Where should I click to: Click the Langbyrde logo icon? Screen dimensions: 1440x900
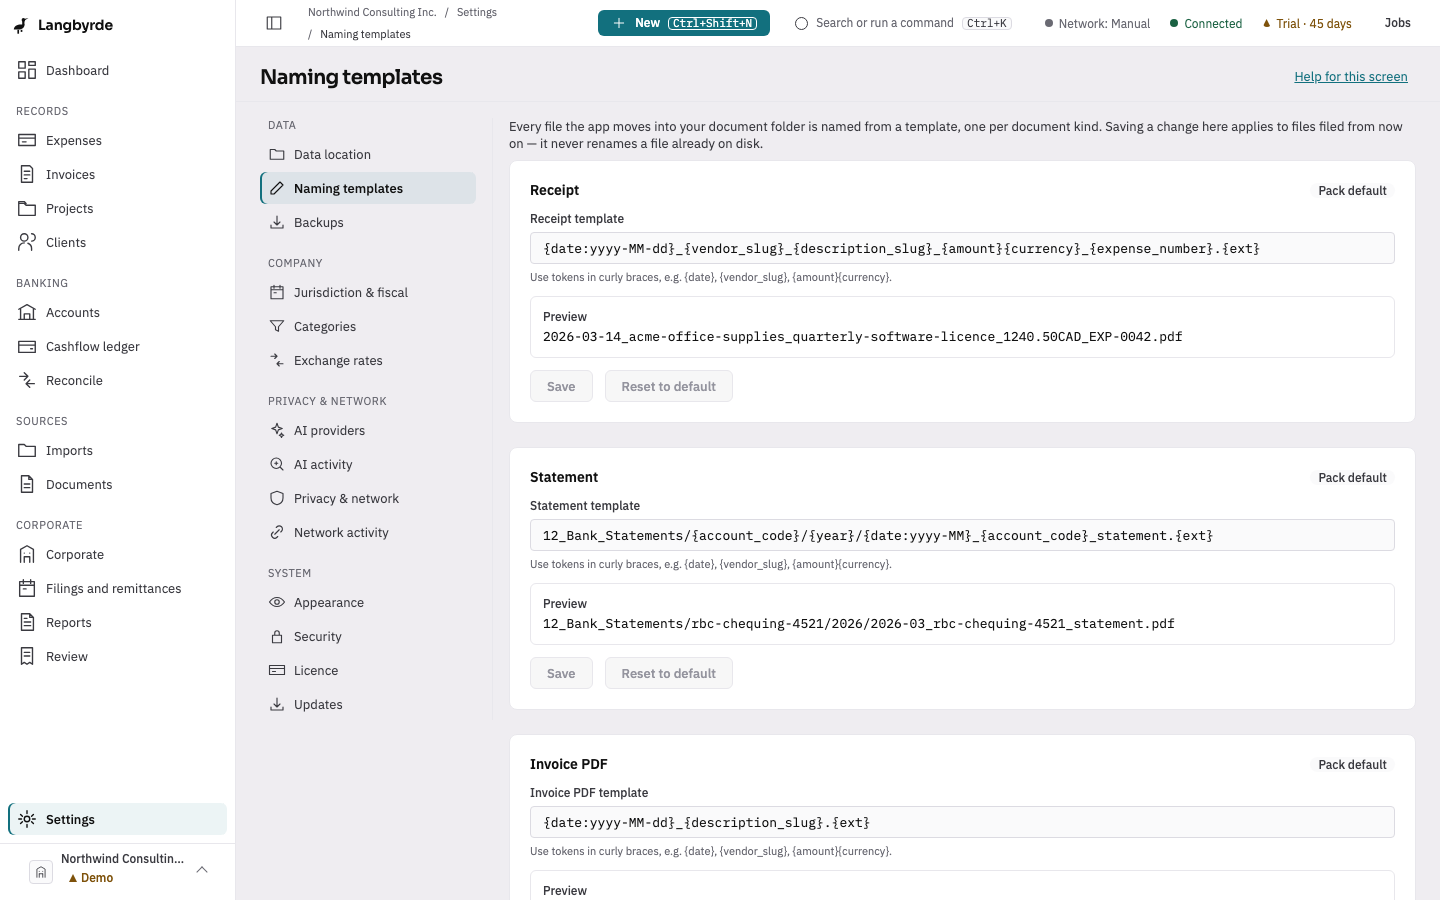[21, 26]
